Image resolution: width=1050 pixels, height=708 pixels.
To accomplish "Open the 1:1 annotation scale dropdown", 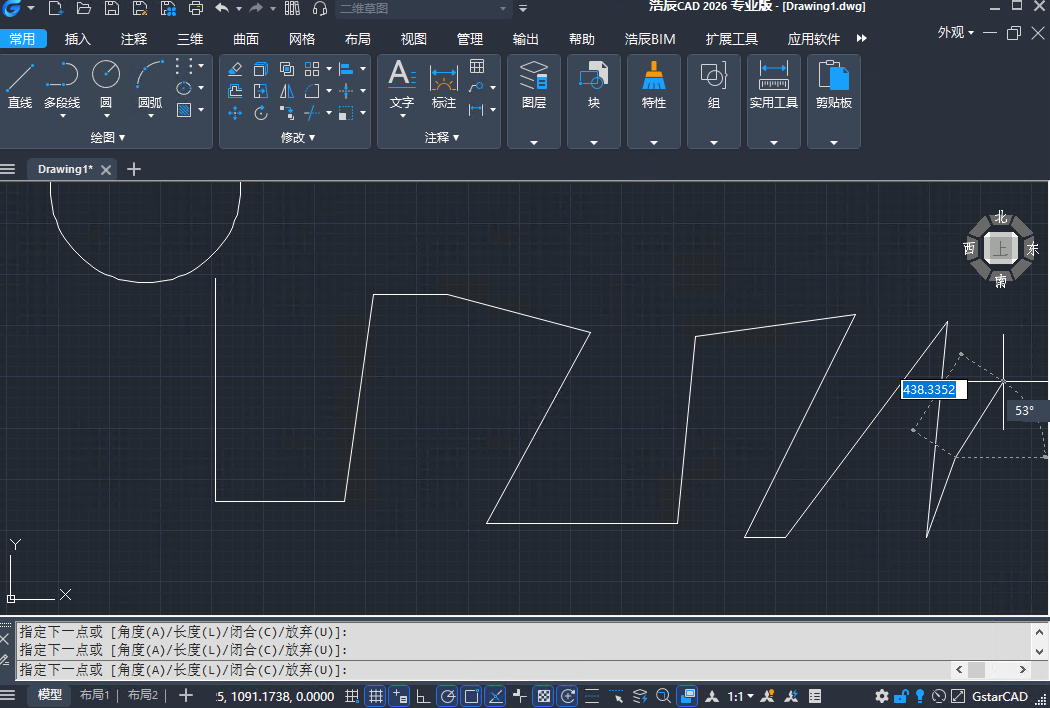I will tap(740, 696).
